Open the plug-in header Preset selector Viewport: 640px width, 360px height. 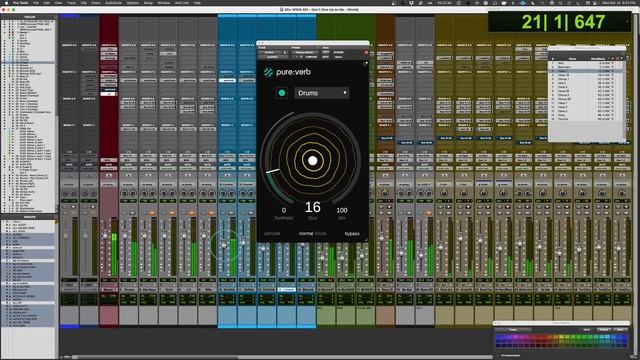point(304,53)
